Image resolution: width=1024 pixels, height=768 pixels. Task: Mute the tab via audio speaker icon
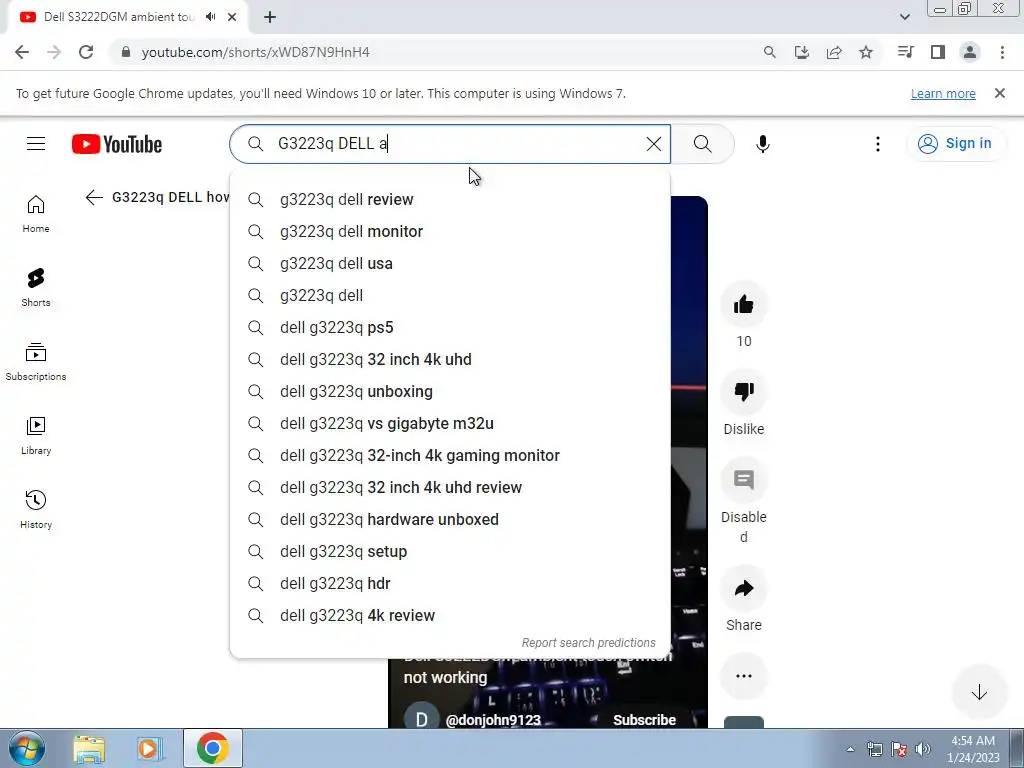tap(210, 17)
